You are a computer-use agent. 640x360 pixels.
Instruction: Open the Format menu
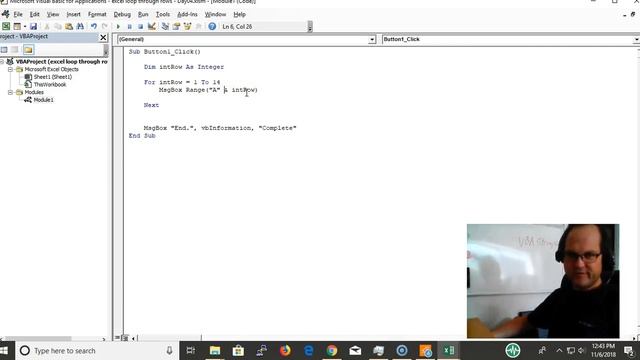97,14
